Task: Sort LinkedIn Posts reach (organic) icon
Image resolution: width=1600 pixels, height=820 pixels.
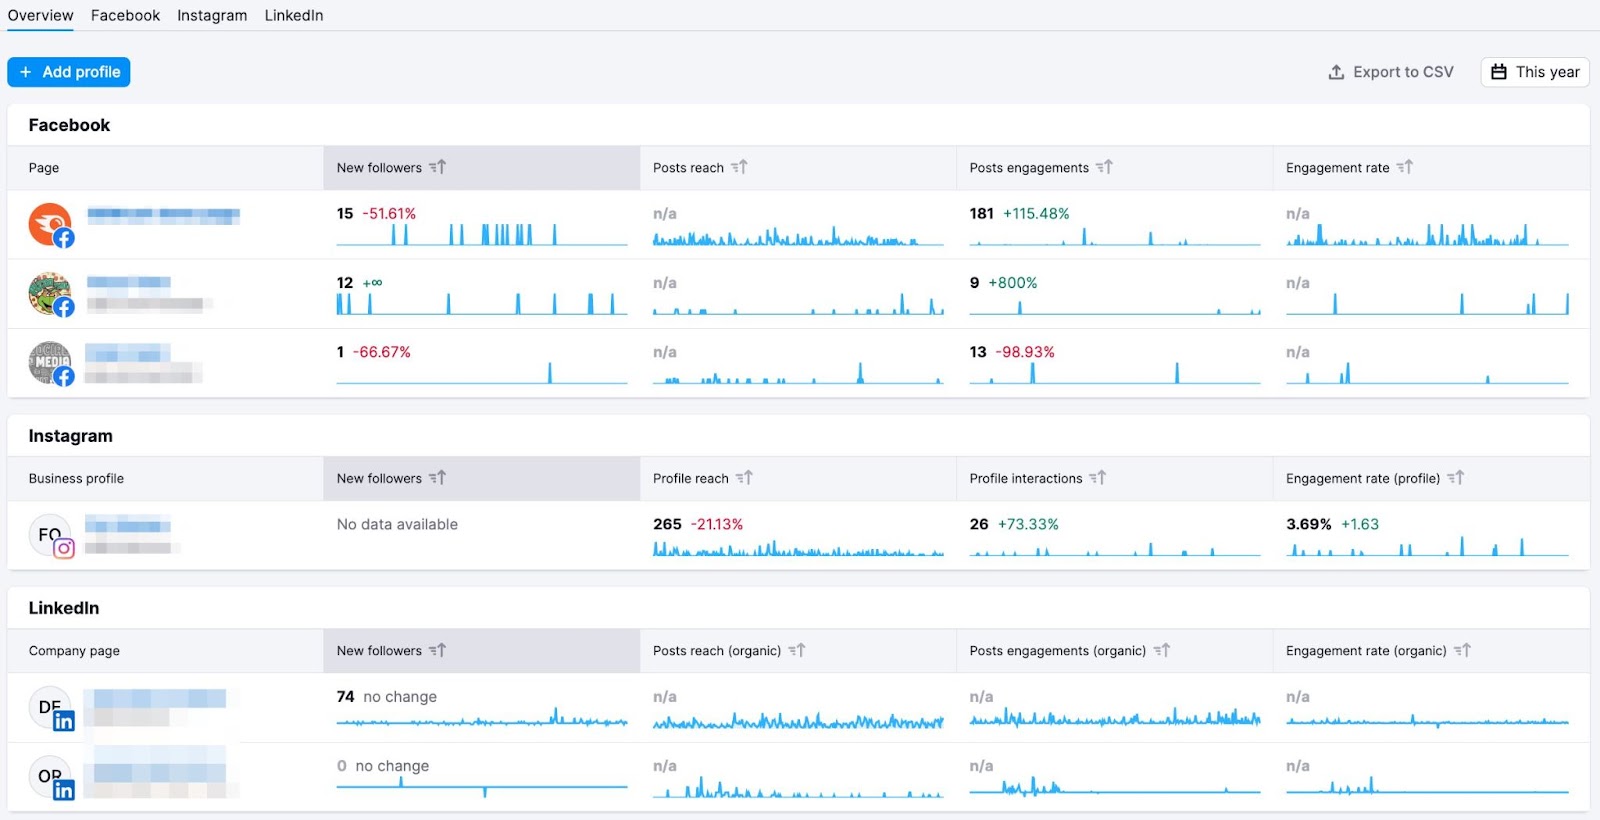Action: pos(797,650)
